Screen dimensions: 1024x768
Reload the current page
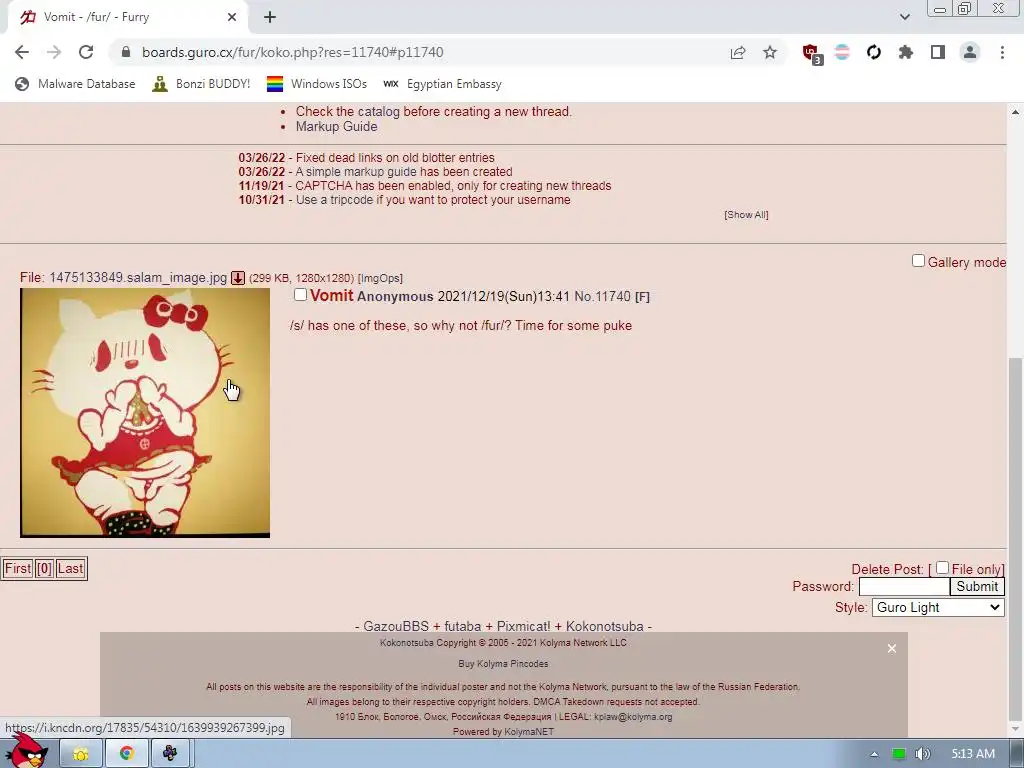(86, 52)
